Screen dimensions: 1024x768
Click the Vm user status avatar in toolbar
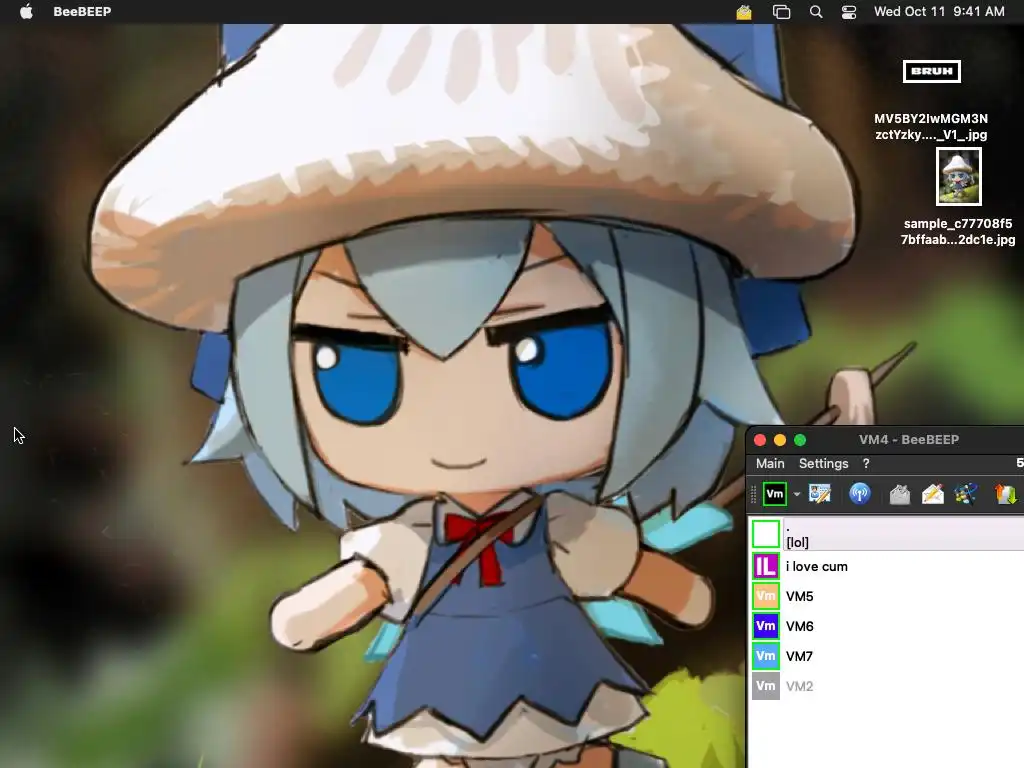[775, 494]
